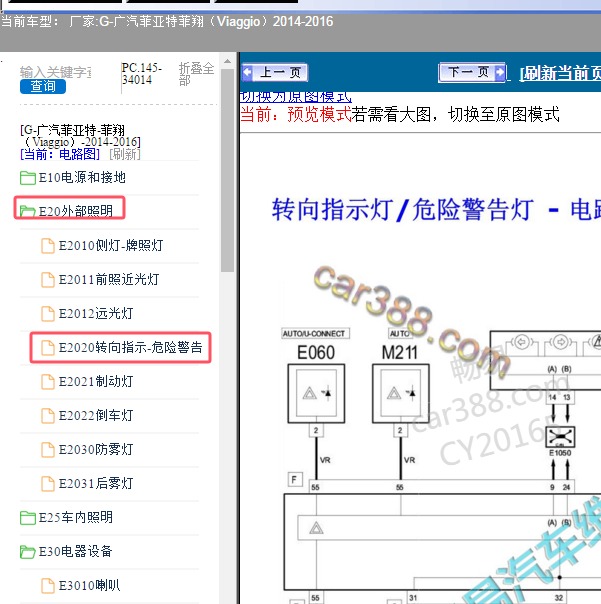This screenshot has height=604, width=601.
Task: Click the page icon beside E2012远光灯
Action: [48, 314]
